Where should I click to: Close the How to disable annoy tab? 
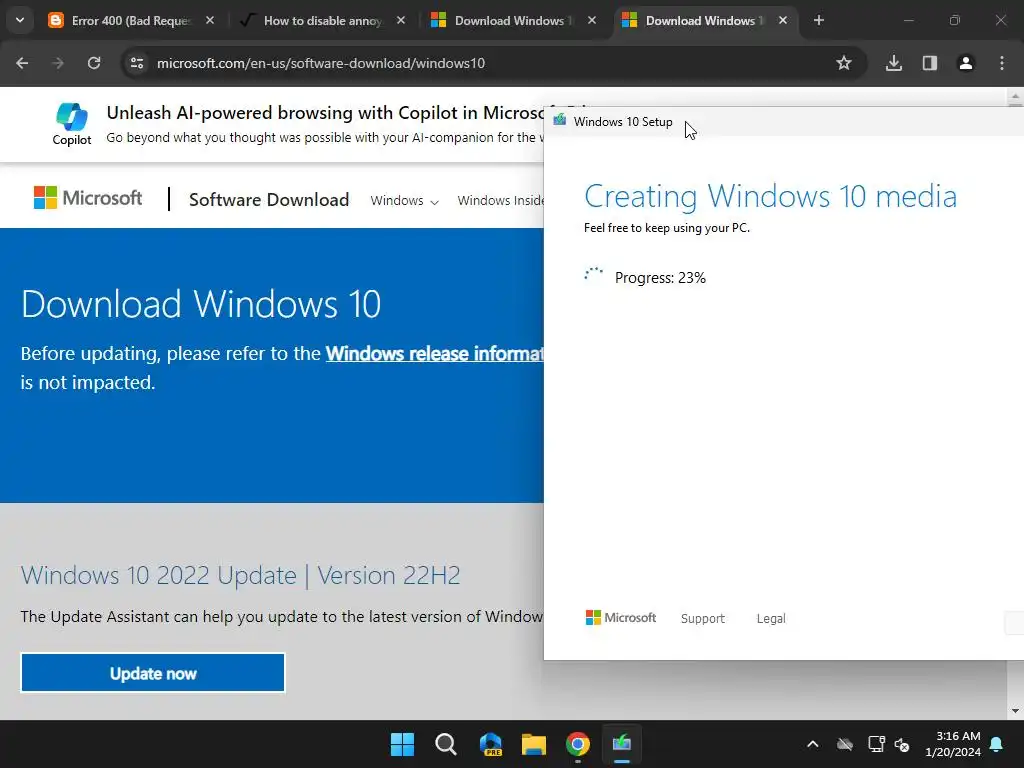(401, 20)
